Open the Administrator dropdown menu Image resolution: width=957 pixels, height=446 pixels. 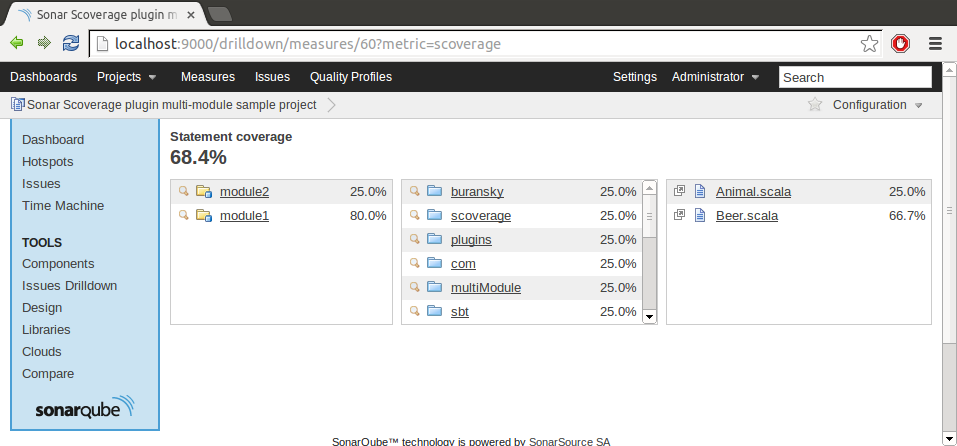point(715,77)
